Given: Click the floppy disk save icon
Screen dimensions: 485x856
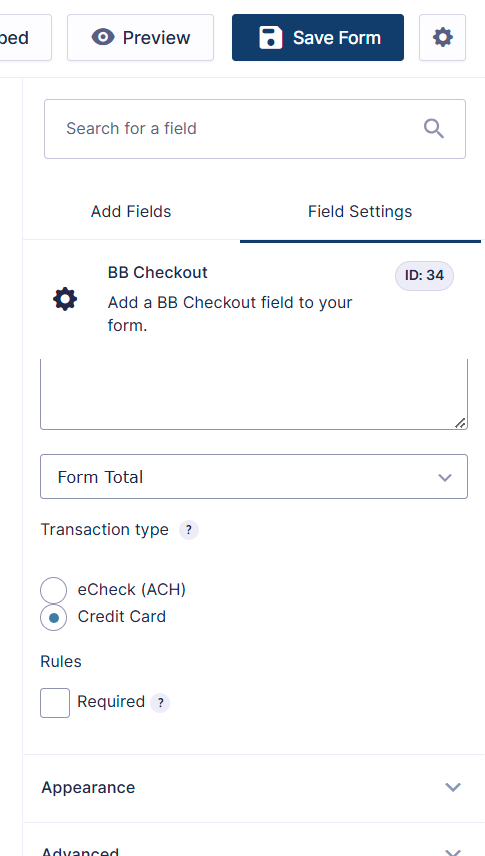Looking at the screenshot, I should (x=270, y=38).
